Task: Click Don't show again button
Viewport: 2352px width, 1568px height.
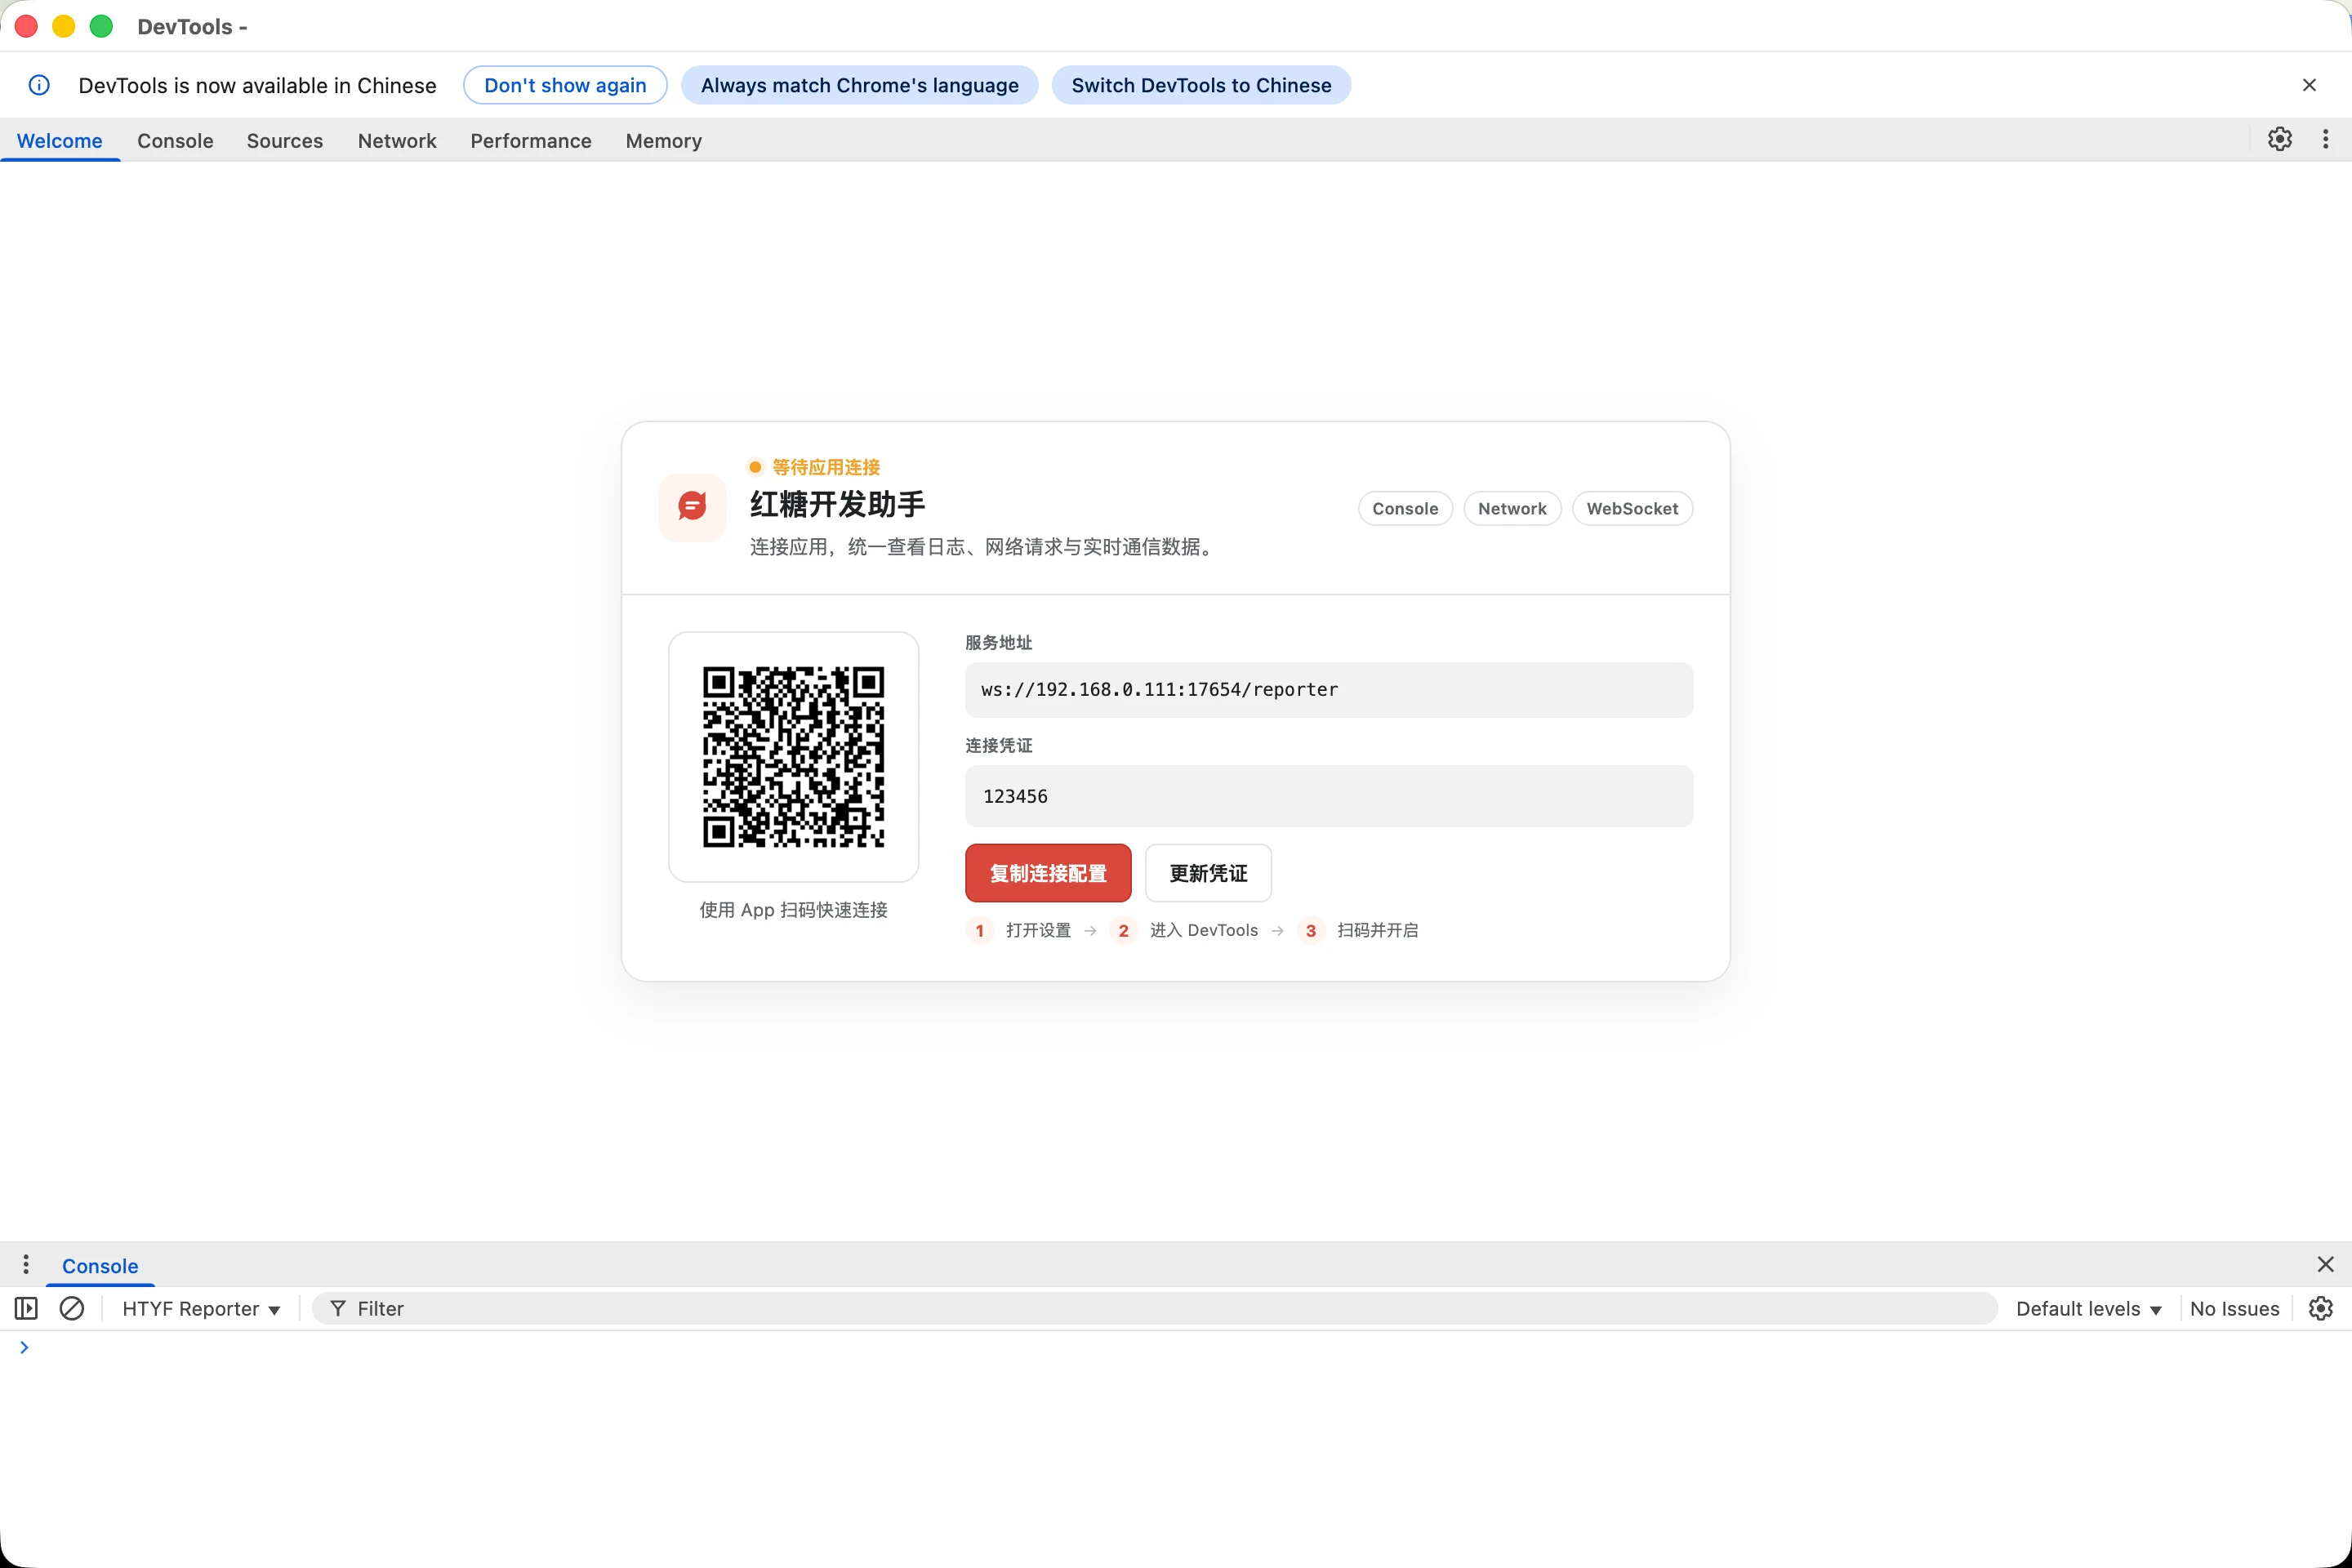Action: [565, 85]
